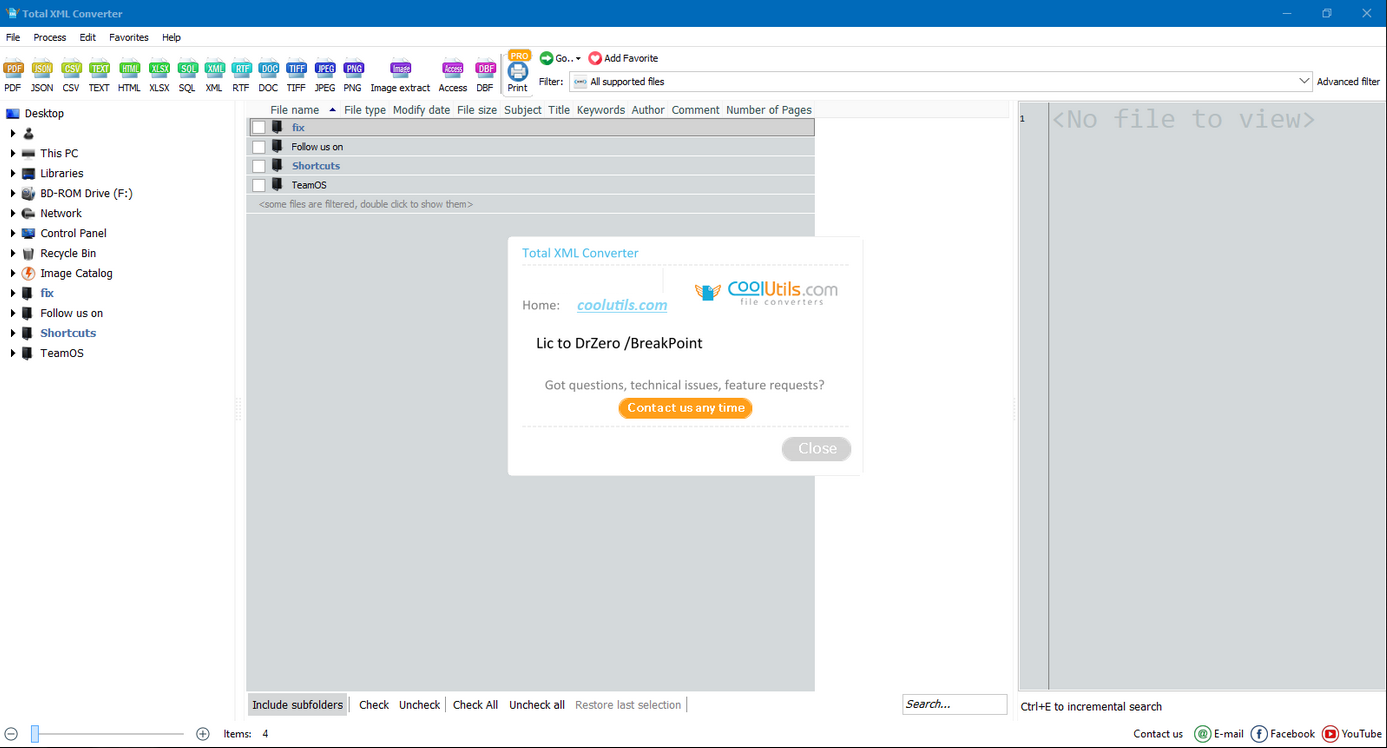Click in the Search input field
Image resolution: width=1387 pixels, height=748 pixels.
(x=954, y=704)
